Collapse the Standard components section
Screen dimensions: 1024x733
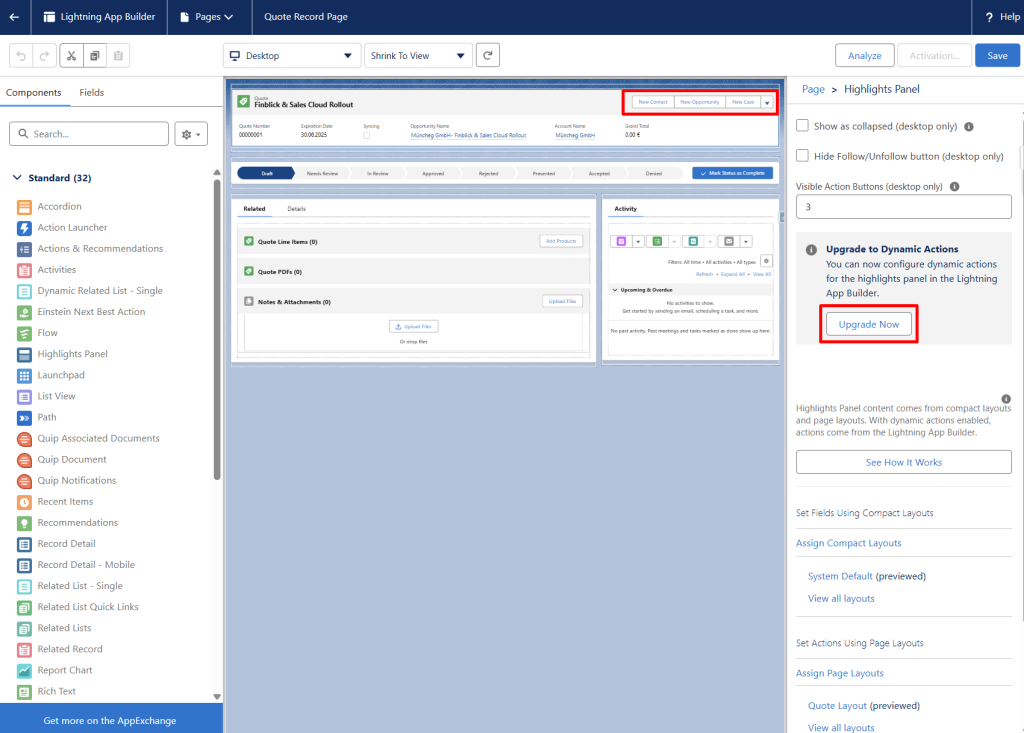click(17, 178)
